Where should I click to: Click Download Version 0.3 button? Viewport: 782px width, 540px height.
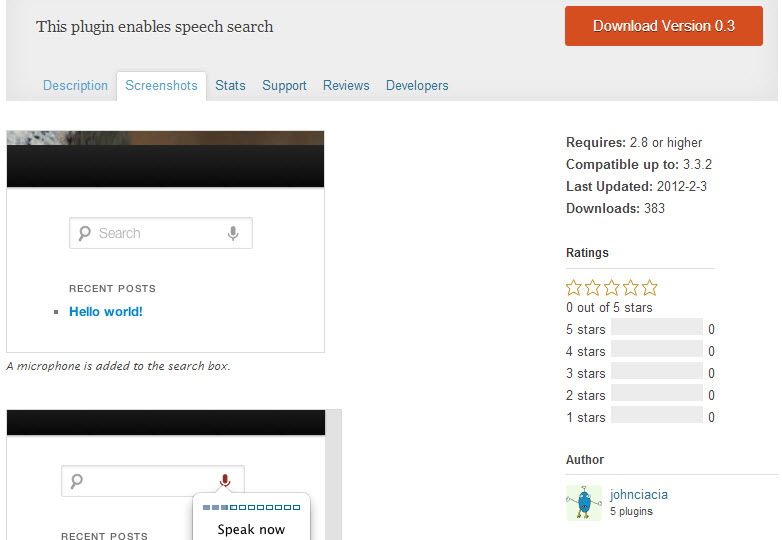664,26
